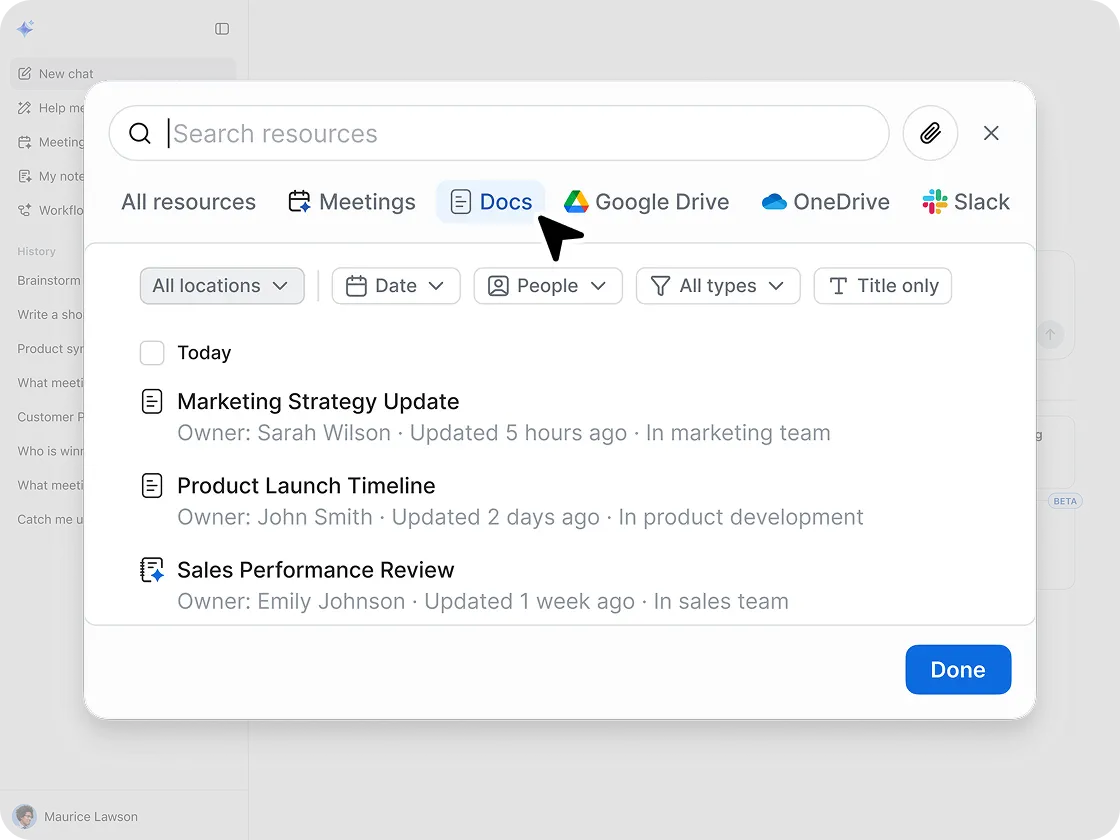Click the sidebar collapse icon

click(x=222, y=29)
